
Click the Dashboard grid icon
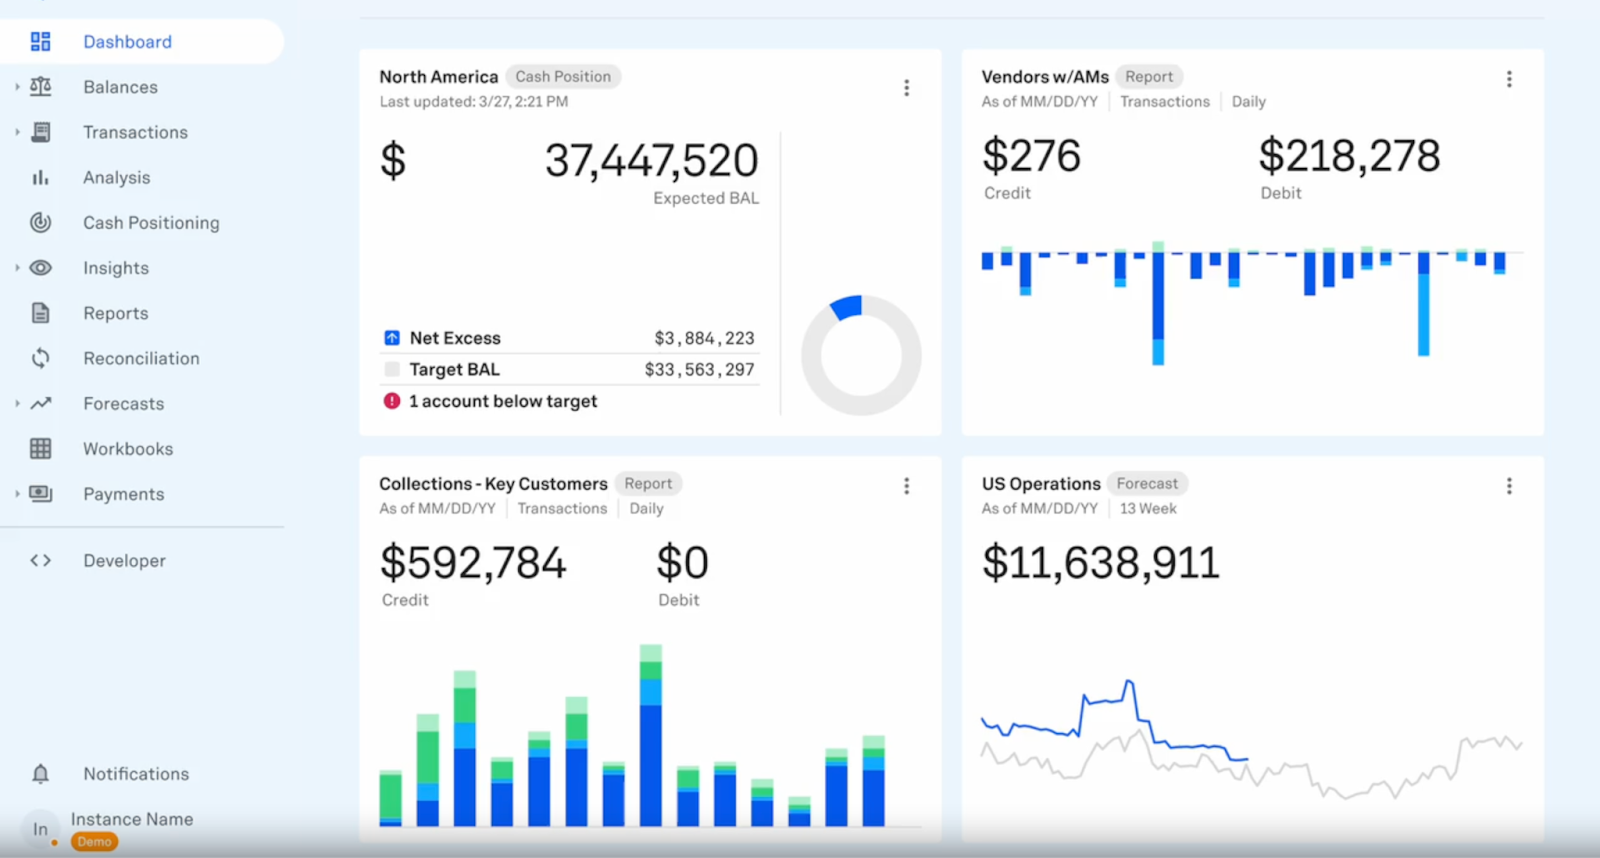coord(40,42)
